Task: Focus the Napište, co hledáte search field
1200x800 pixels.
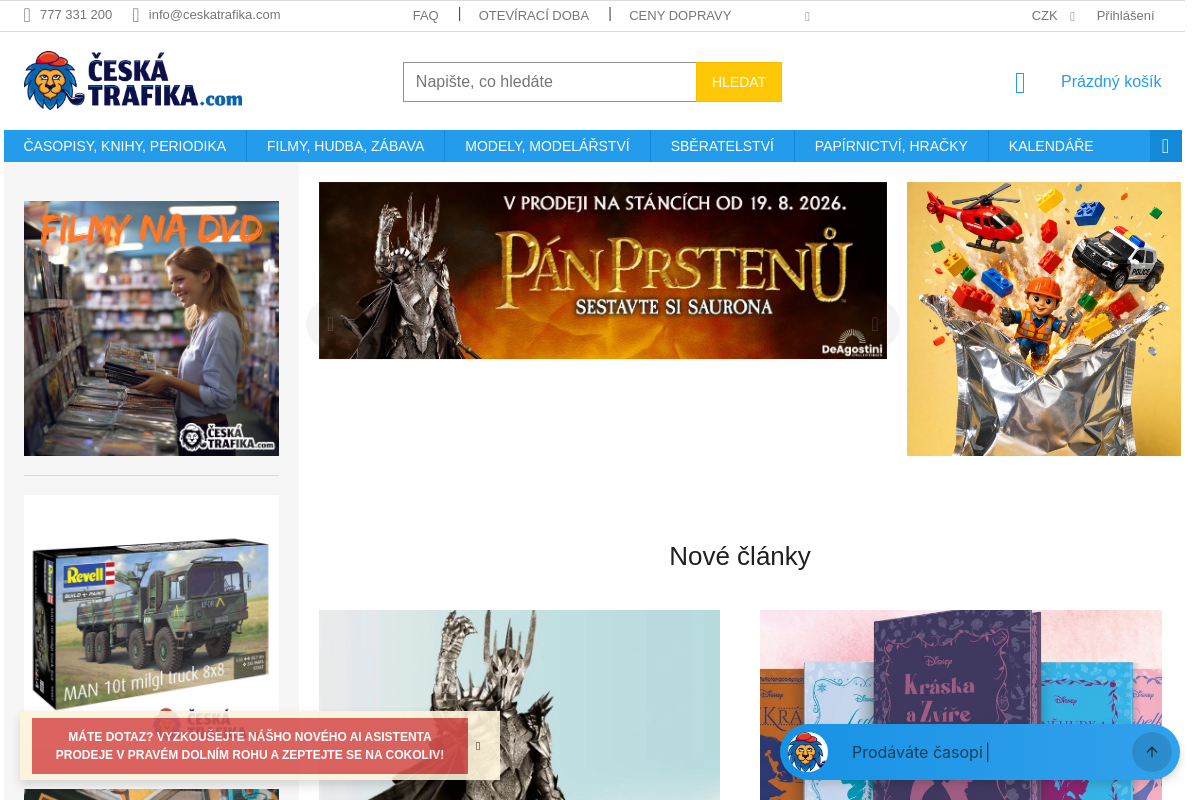Action: coord(550,82)
